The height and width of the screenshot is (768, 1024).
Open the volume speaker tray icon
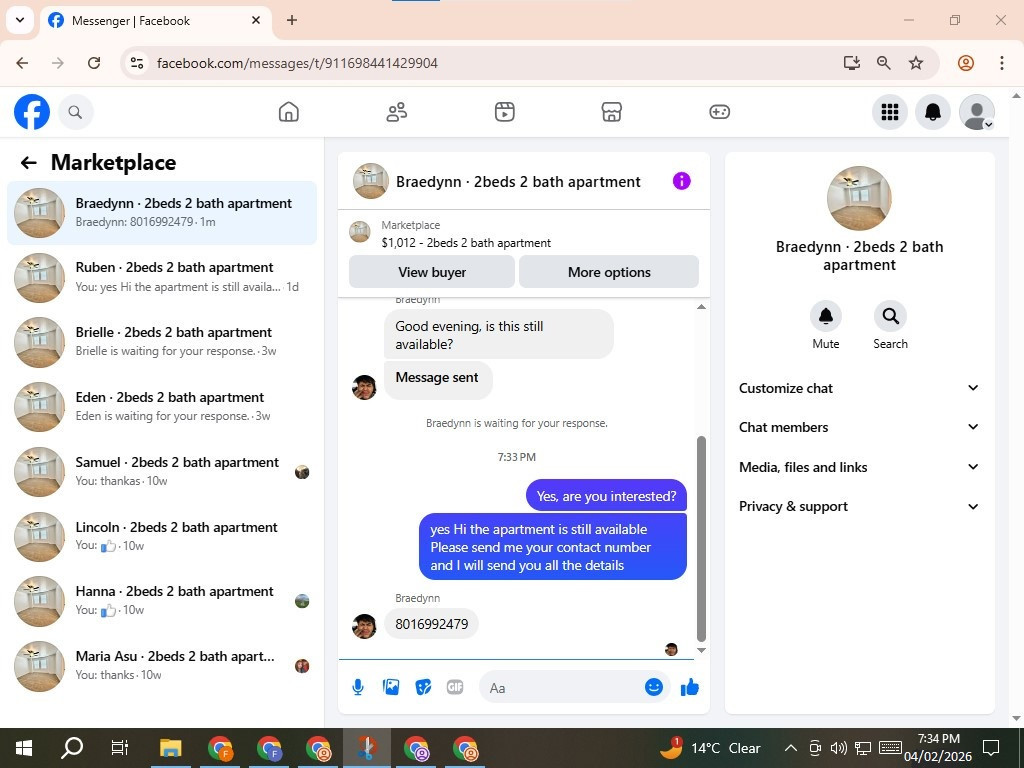coord(839,748)
